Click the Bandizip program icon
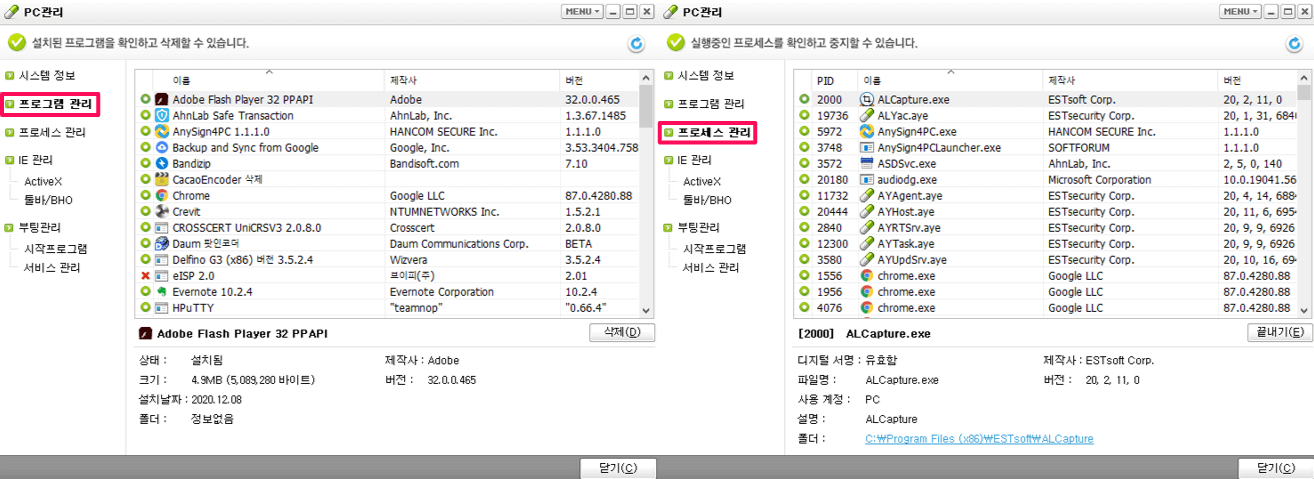 click(x=161, y=163)
